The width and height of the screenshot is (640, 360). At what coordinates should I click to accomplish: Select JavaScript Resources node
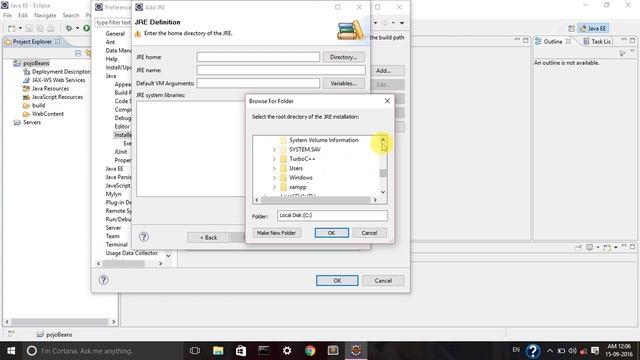coord(58,97)
